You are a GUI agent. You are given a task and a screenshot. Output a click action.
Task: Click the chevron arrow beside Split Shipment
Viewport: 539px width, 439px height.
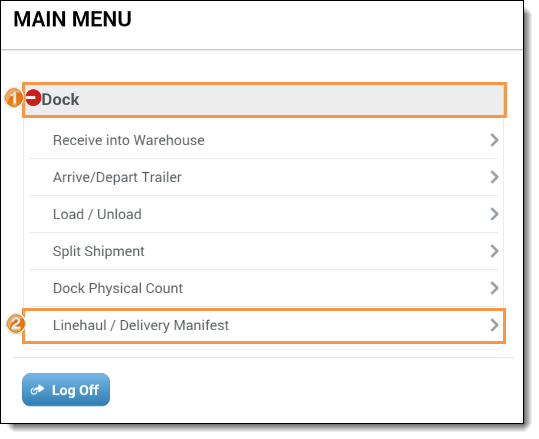coord(494,251)
